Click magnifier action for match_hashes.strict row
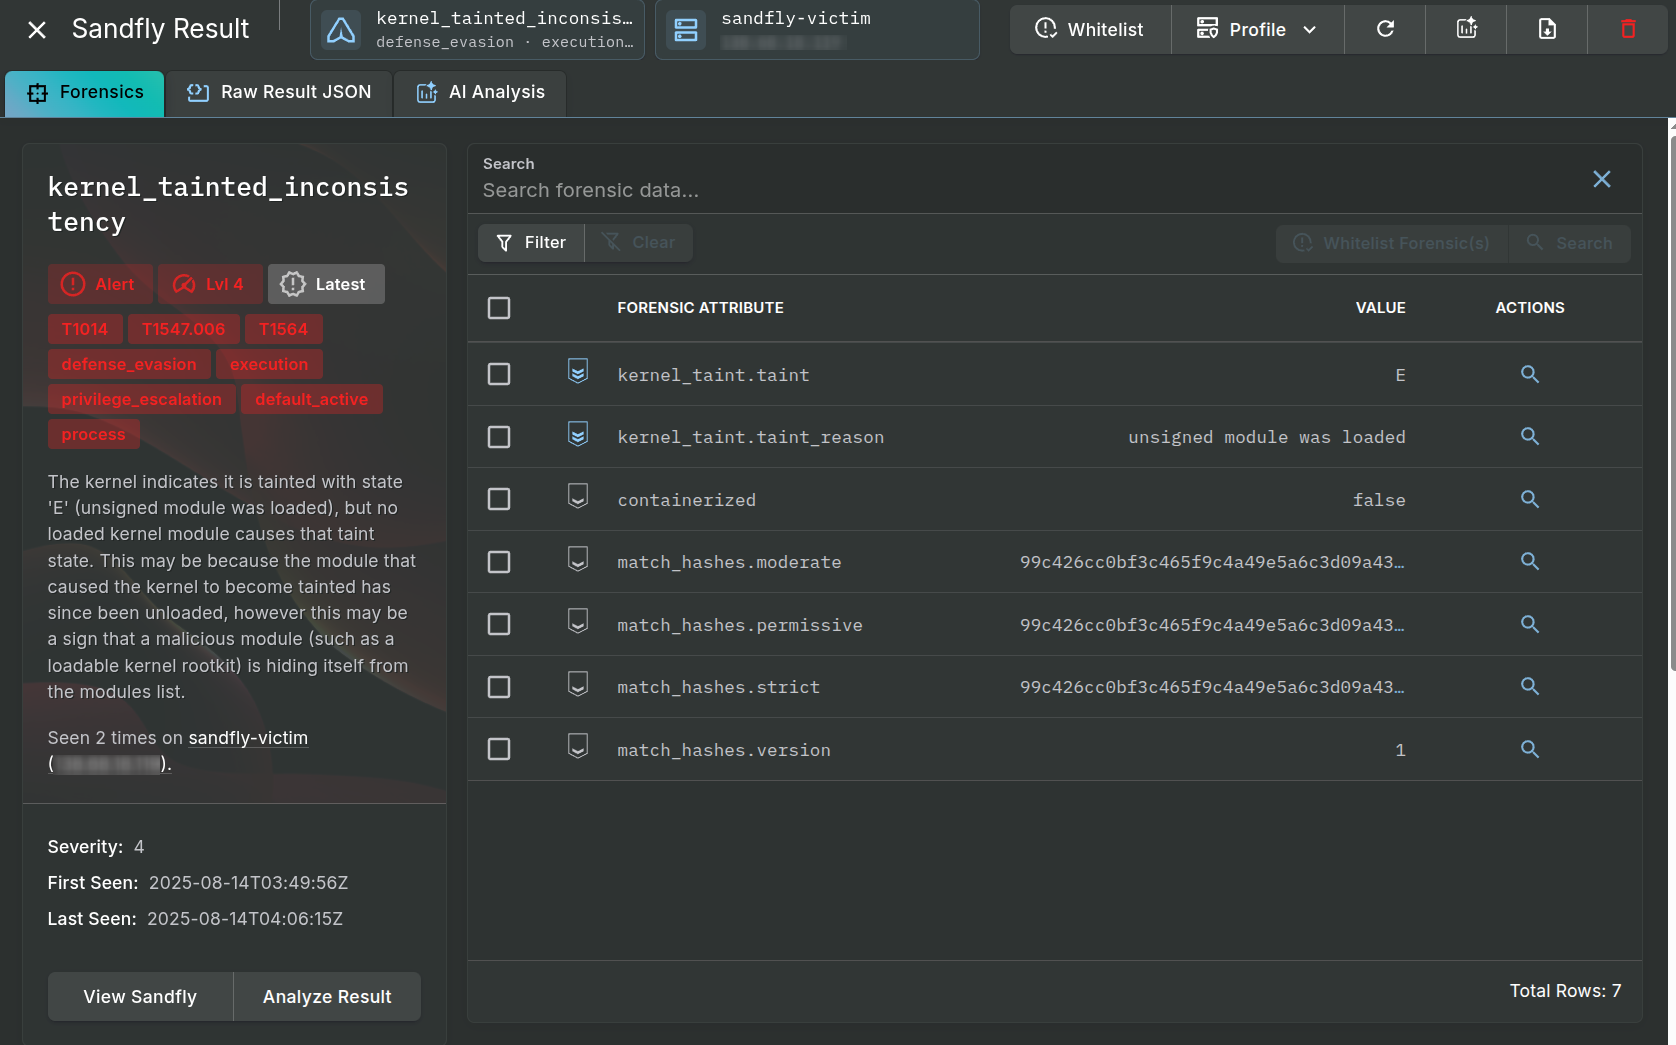The image size is (1676, 1045). pos(1530,686)
